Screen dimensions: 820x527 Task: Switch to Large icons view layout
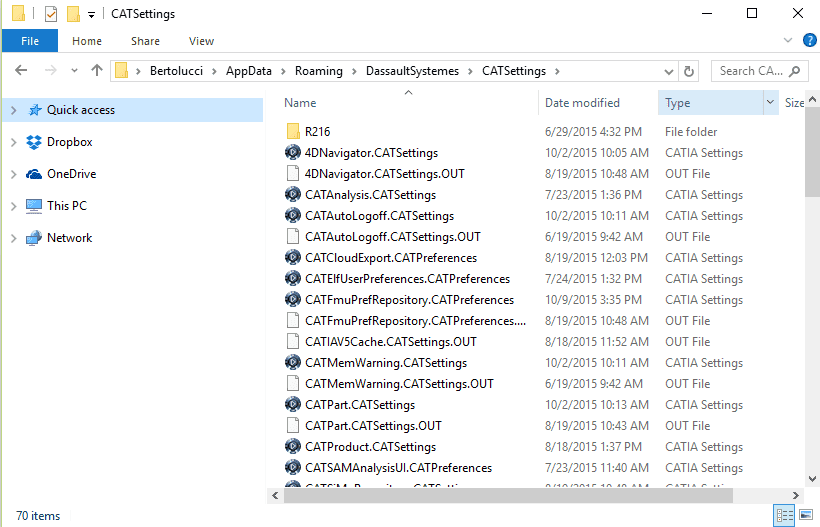[x=806, y=515]
